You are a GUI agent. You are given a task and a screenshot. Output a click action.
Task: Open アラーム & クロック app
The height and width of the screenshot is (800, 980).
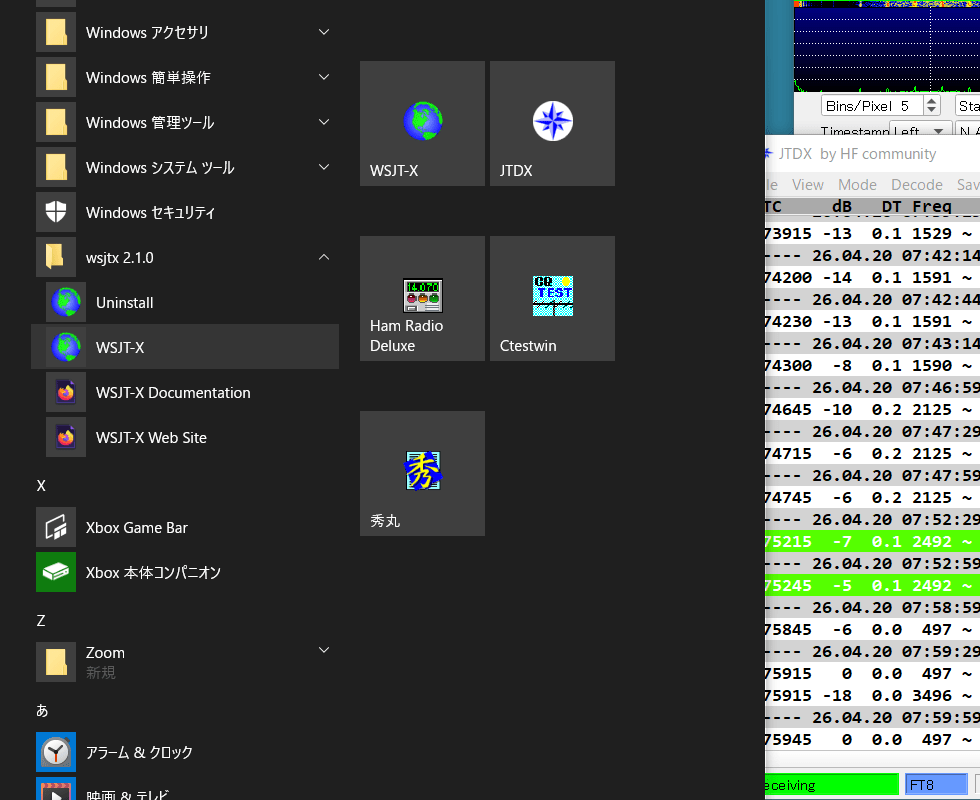click(x=139, y=752)
